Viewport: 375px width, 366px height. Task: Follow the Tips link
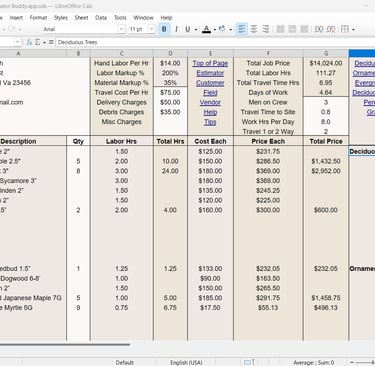coord(210,122)
